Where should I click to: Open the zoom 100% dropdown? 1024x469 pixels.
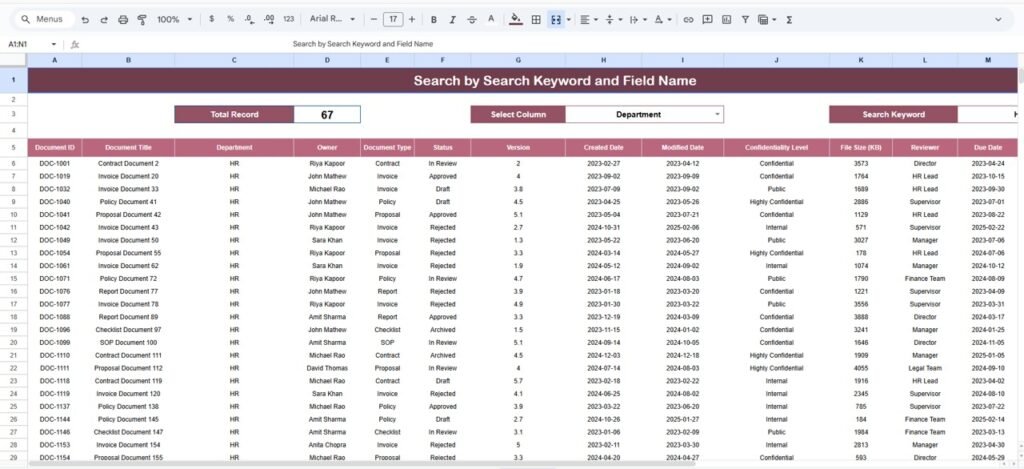[174, 20]
